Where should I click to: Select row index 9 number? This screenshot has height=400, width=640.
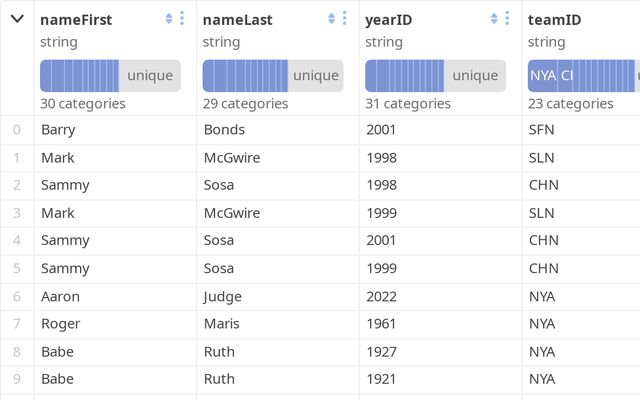pos(17,379)
